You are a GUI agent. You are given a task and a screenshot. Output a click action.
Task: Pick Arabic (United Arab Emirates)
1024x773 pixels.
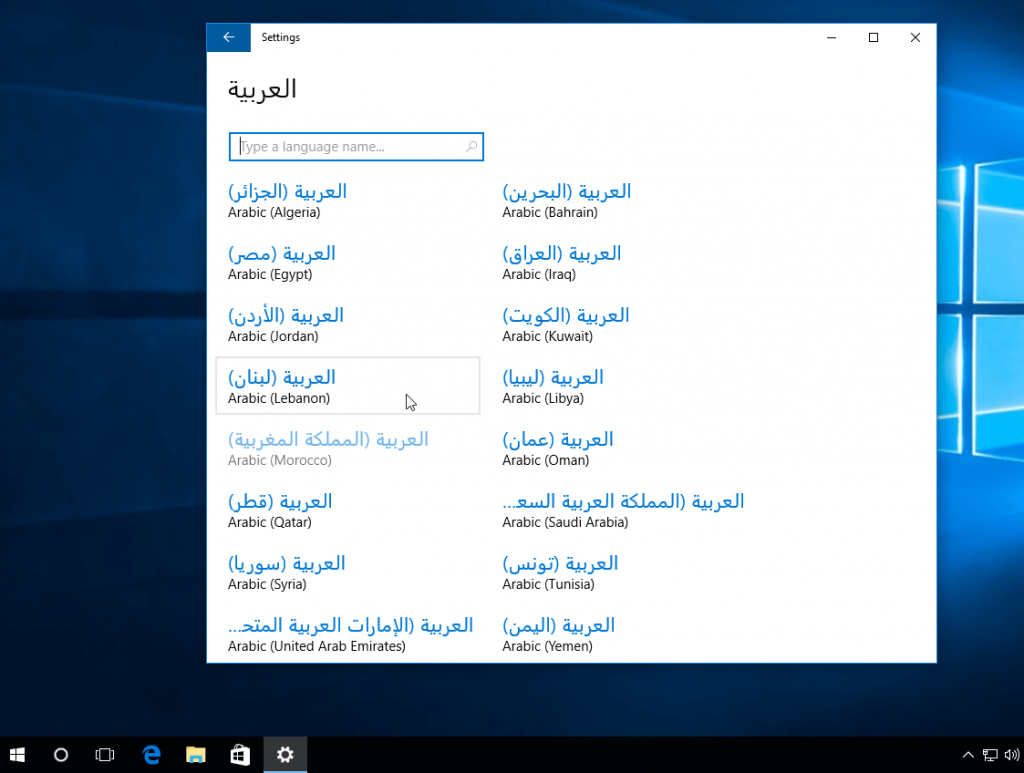click(x=350, y=634)
